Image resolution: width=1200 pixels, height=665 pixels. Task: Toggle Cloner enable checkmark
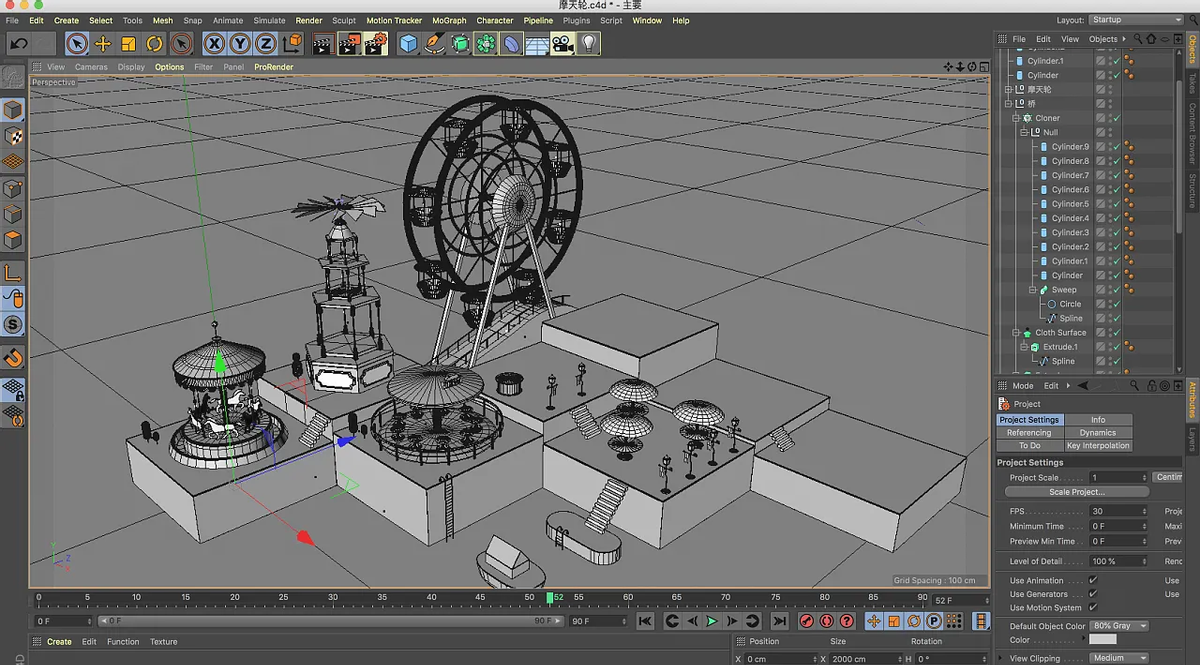coord(1116,118)
